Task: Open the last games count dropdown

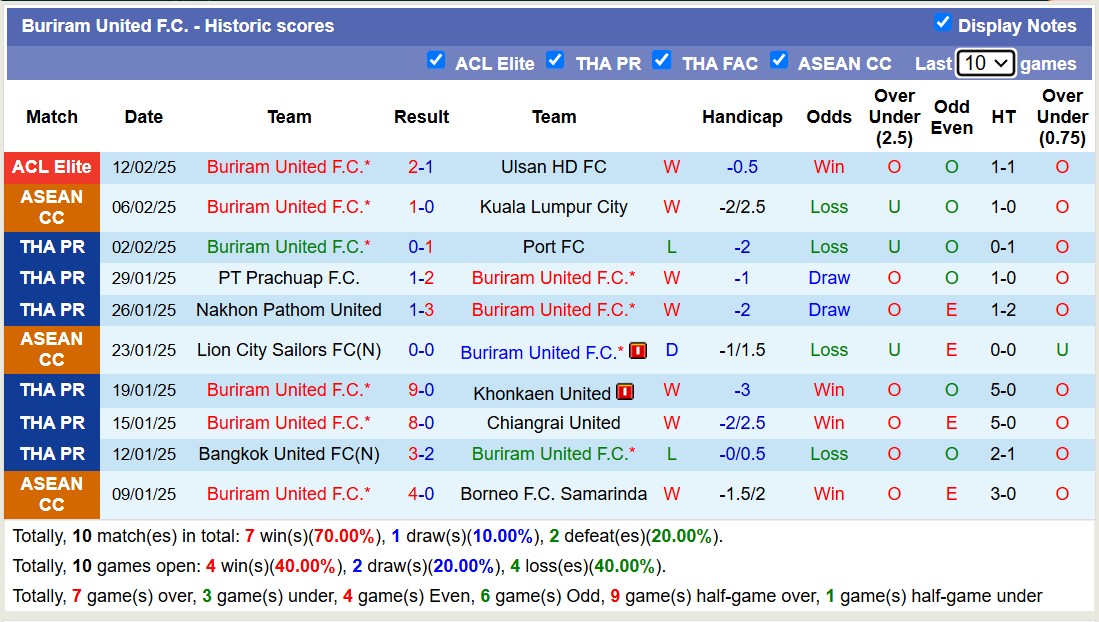Action: 986,62
